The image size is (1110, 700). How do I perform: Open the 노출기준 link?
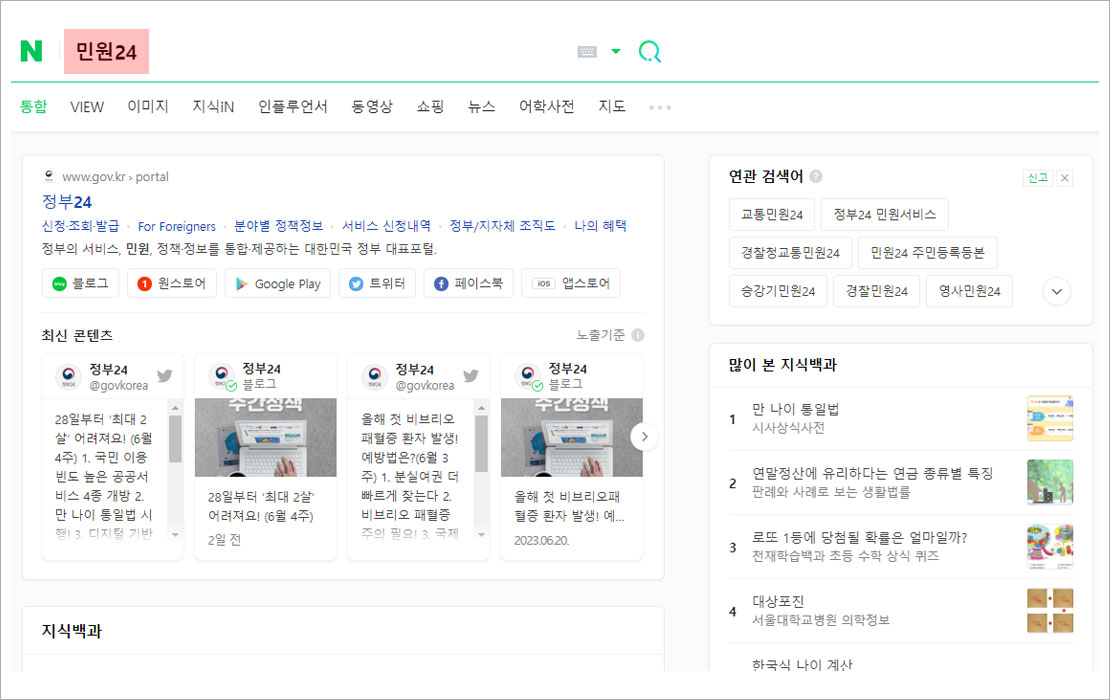click(x=600, y=335)
